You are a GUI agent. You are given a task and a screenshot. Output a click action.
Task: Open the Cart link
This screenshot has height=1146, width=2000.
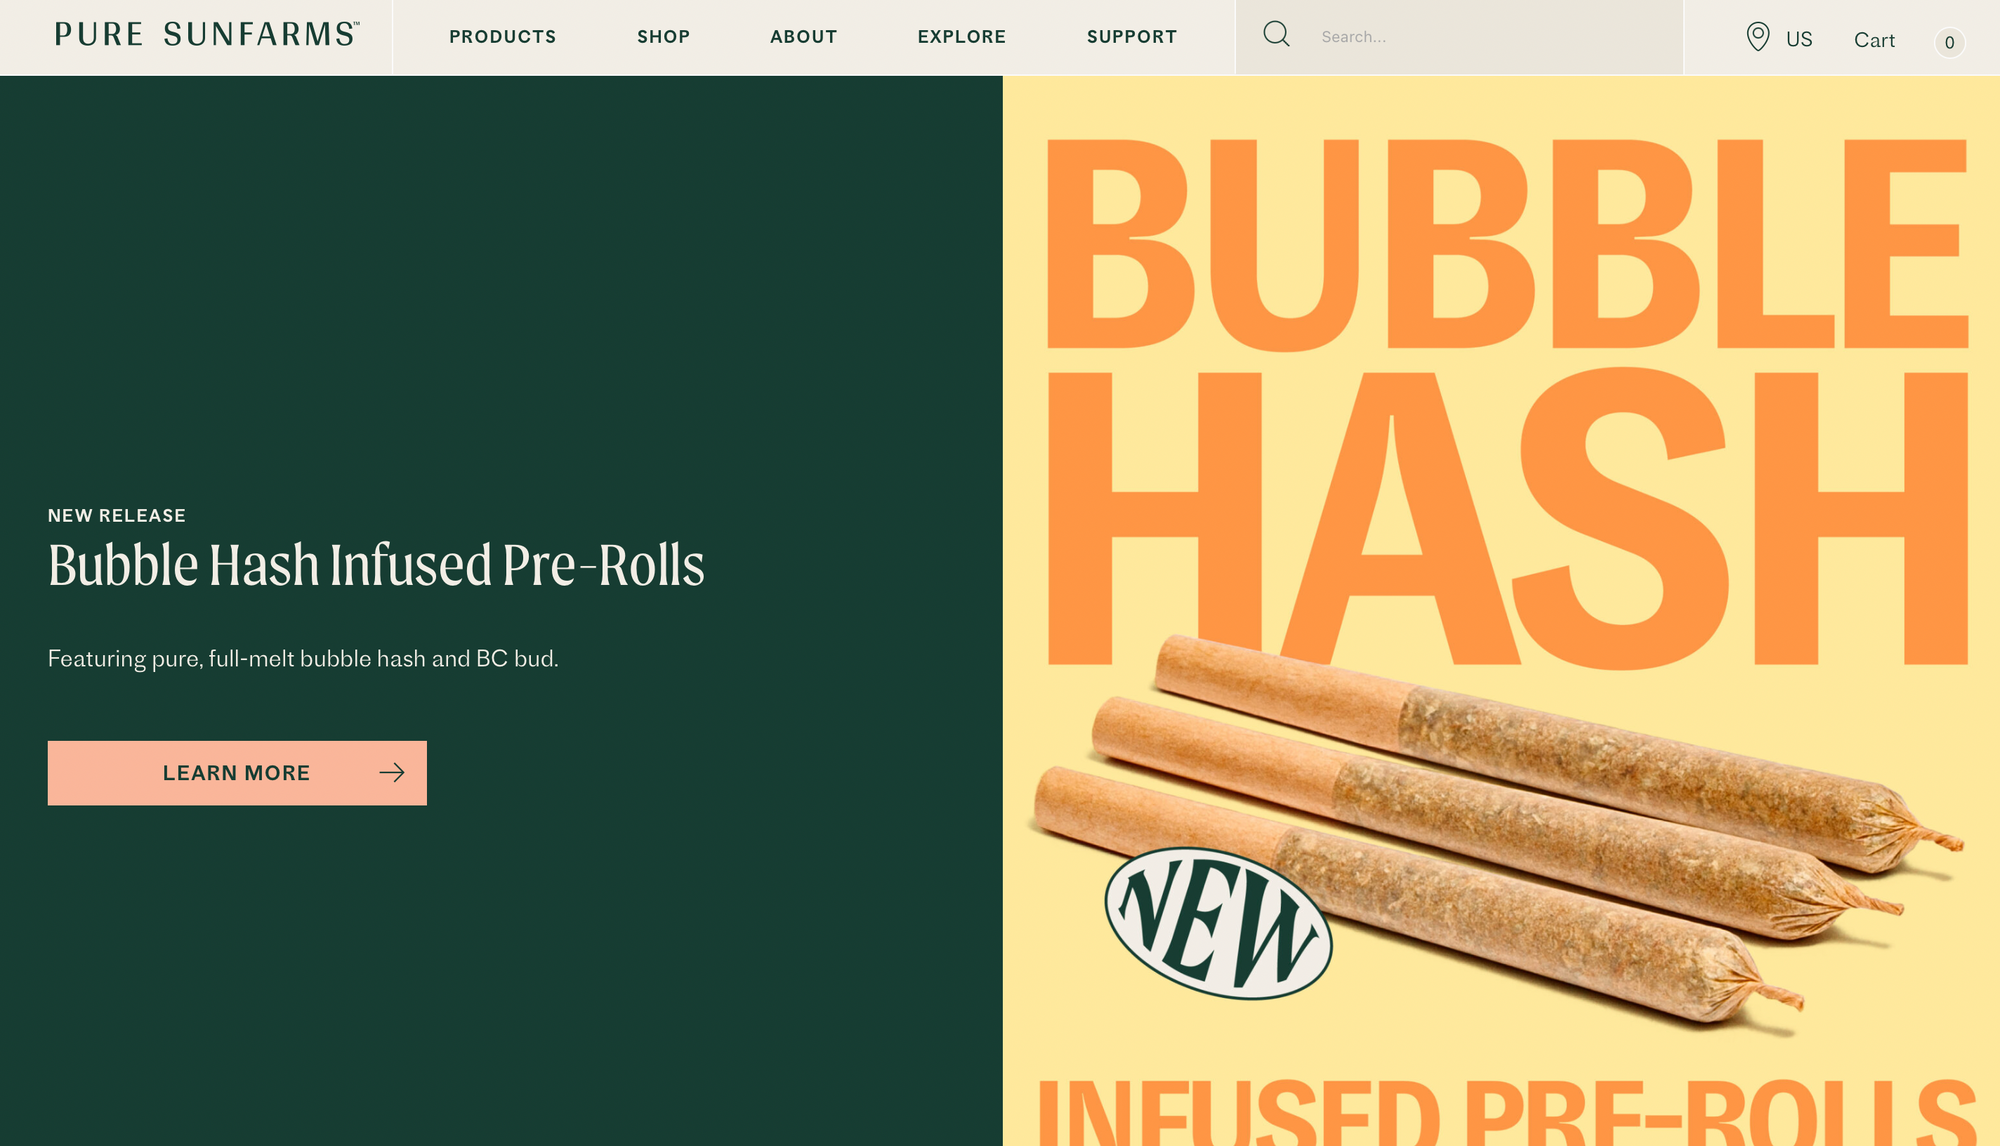pyautogui.click(x=1874, y=40)
